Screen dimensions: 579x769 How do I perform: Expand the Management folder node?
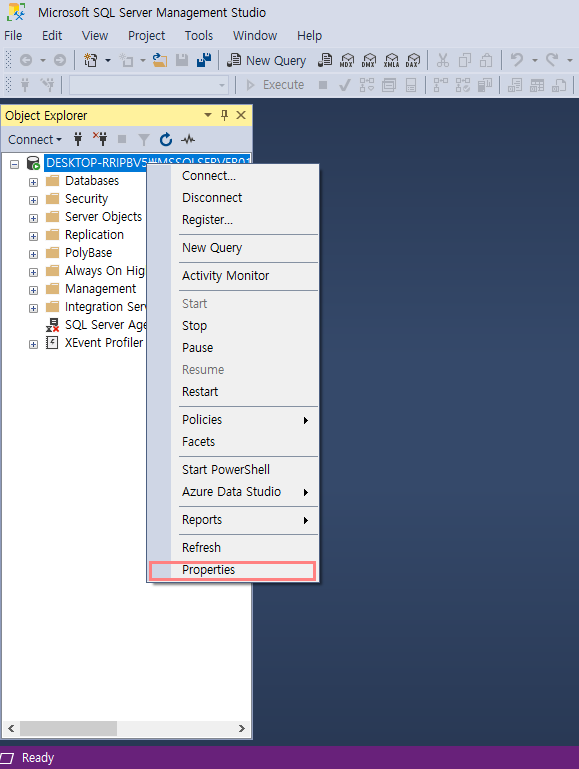pyautogui.click(x=33, y=290)
